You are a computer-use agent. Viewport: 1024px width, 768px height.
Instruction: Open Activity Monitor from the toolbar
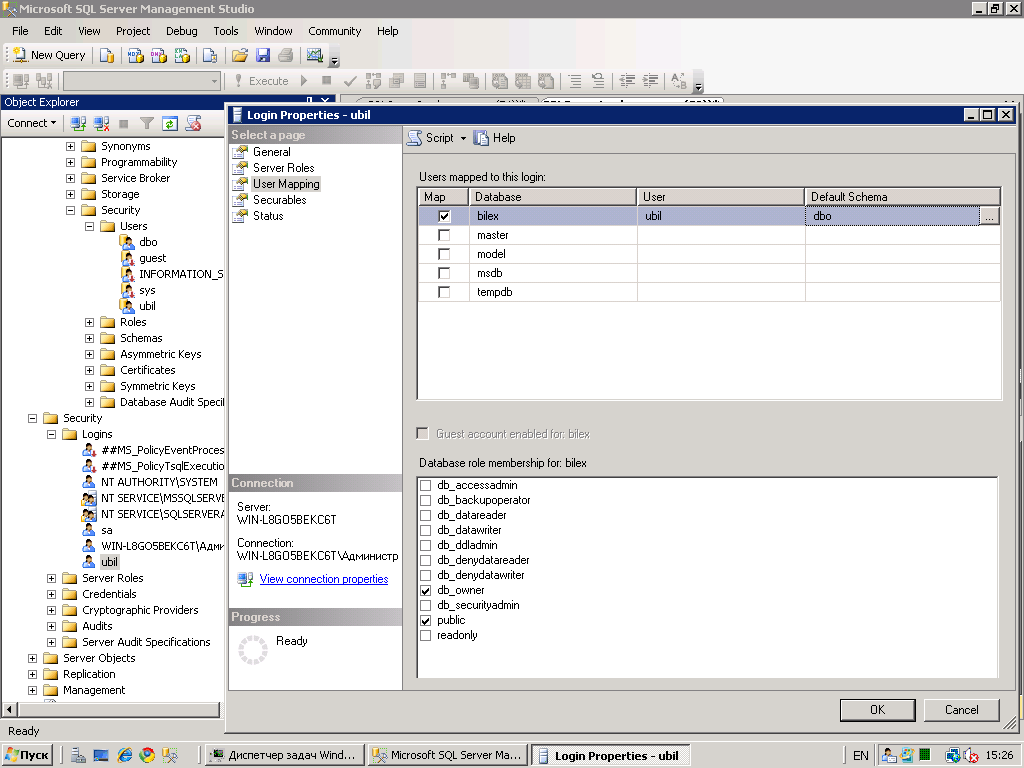point(315,56)
